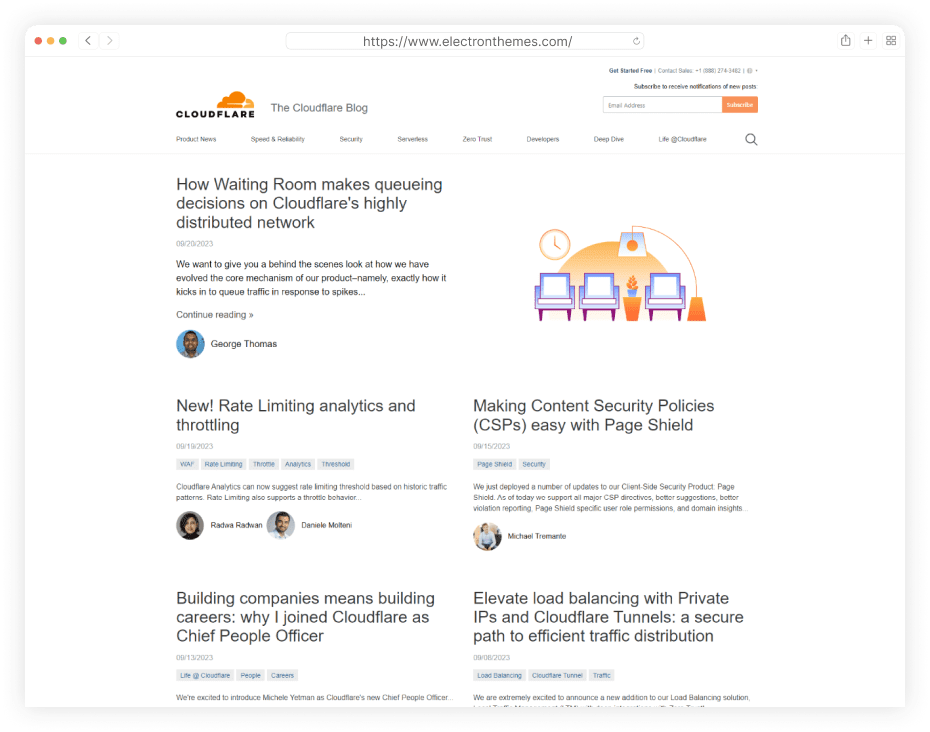The height and width of the screenshot is (732, 930).
Task: Click the Cloudflare logo
Action: (x=215, y=105)
